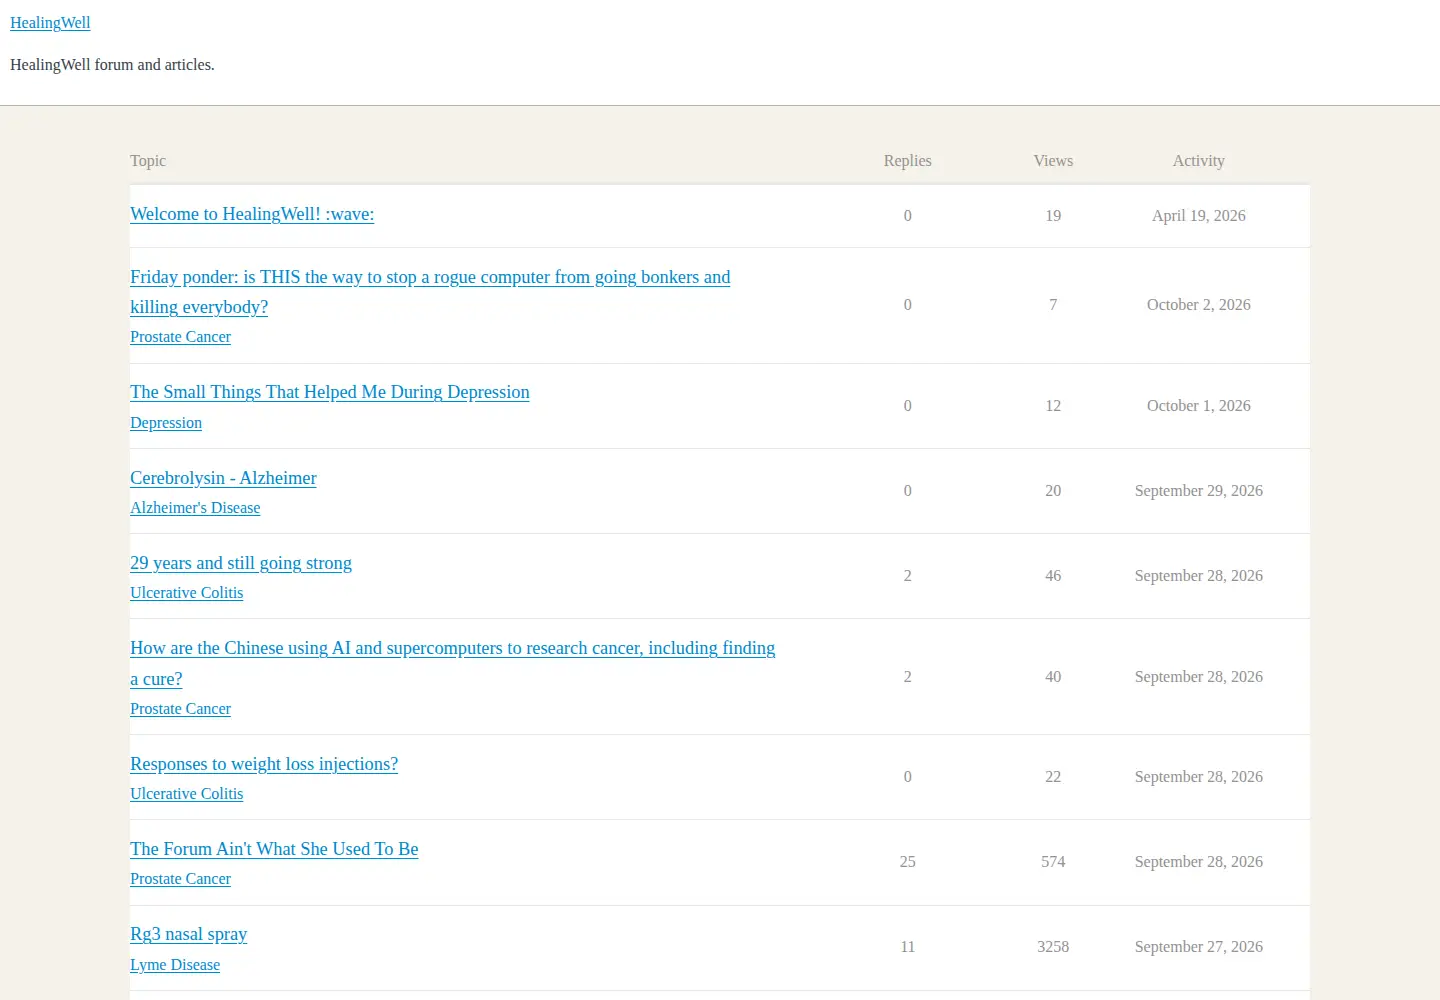The image size is (1440, 1000).
Task: Click the 'October 2, 2026' activity date
Action: 1199,305
